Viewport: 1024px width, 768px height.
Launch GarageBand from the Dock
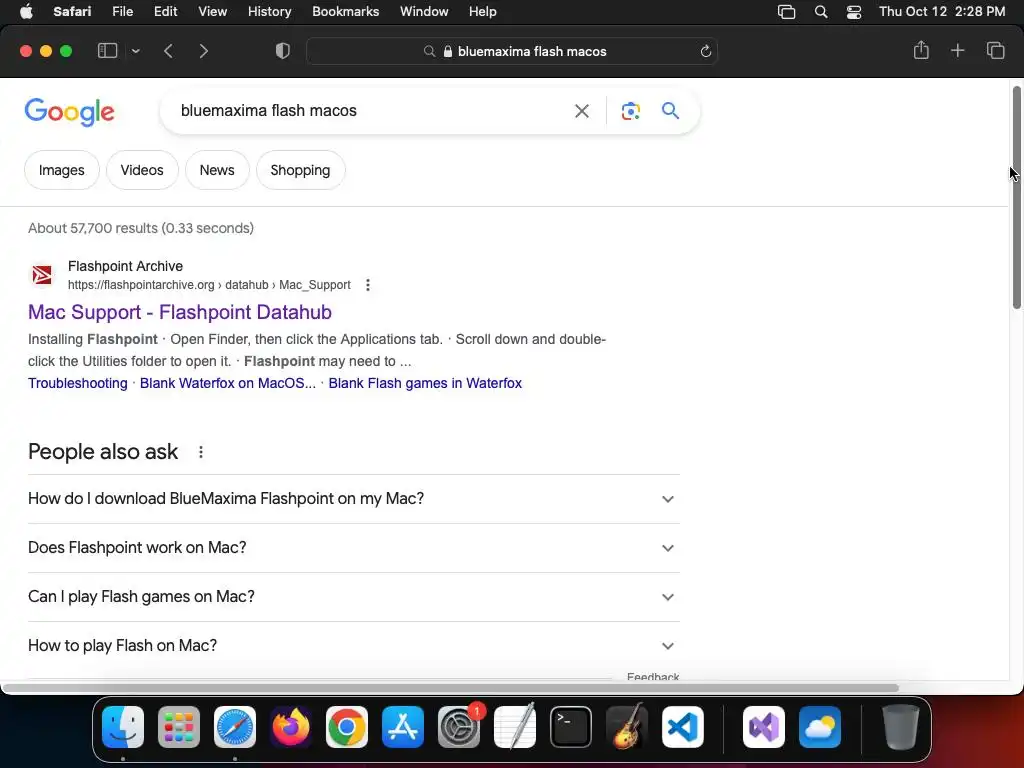click(627, 727)
